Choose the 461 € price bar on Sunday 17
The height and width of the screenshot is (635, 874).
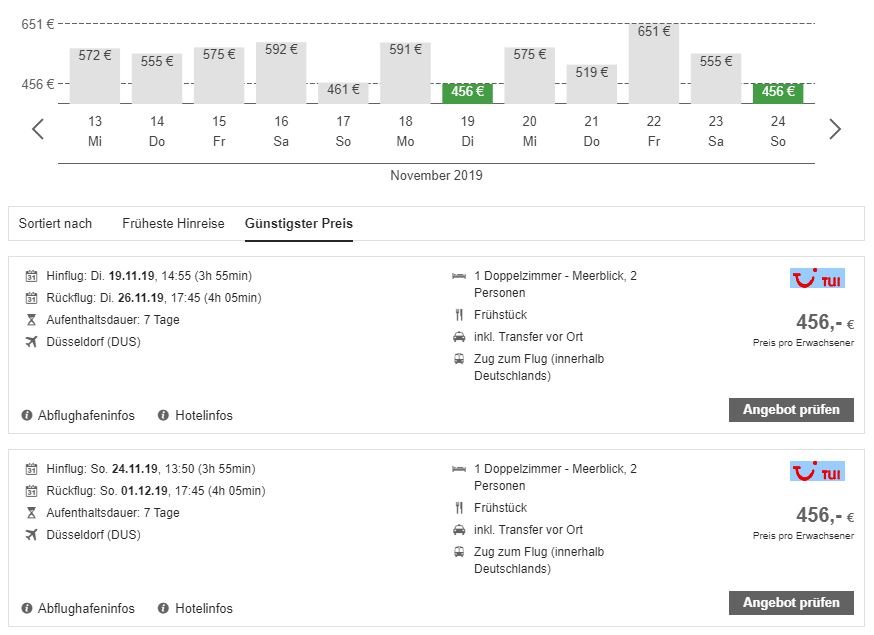(343, 91)
